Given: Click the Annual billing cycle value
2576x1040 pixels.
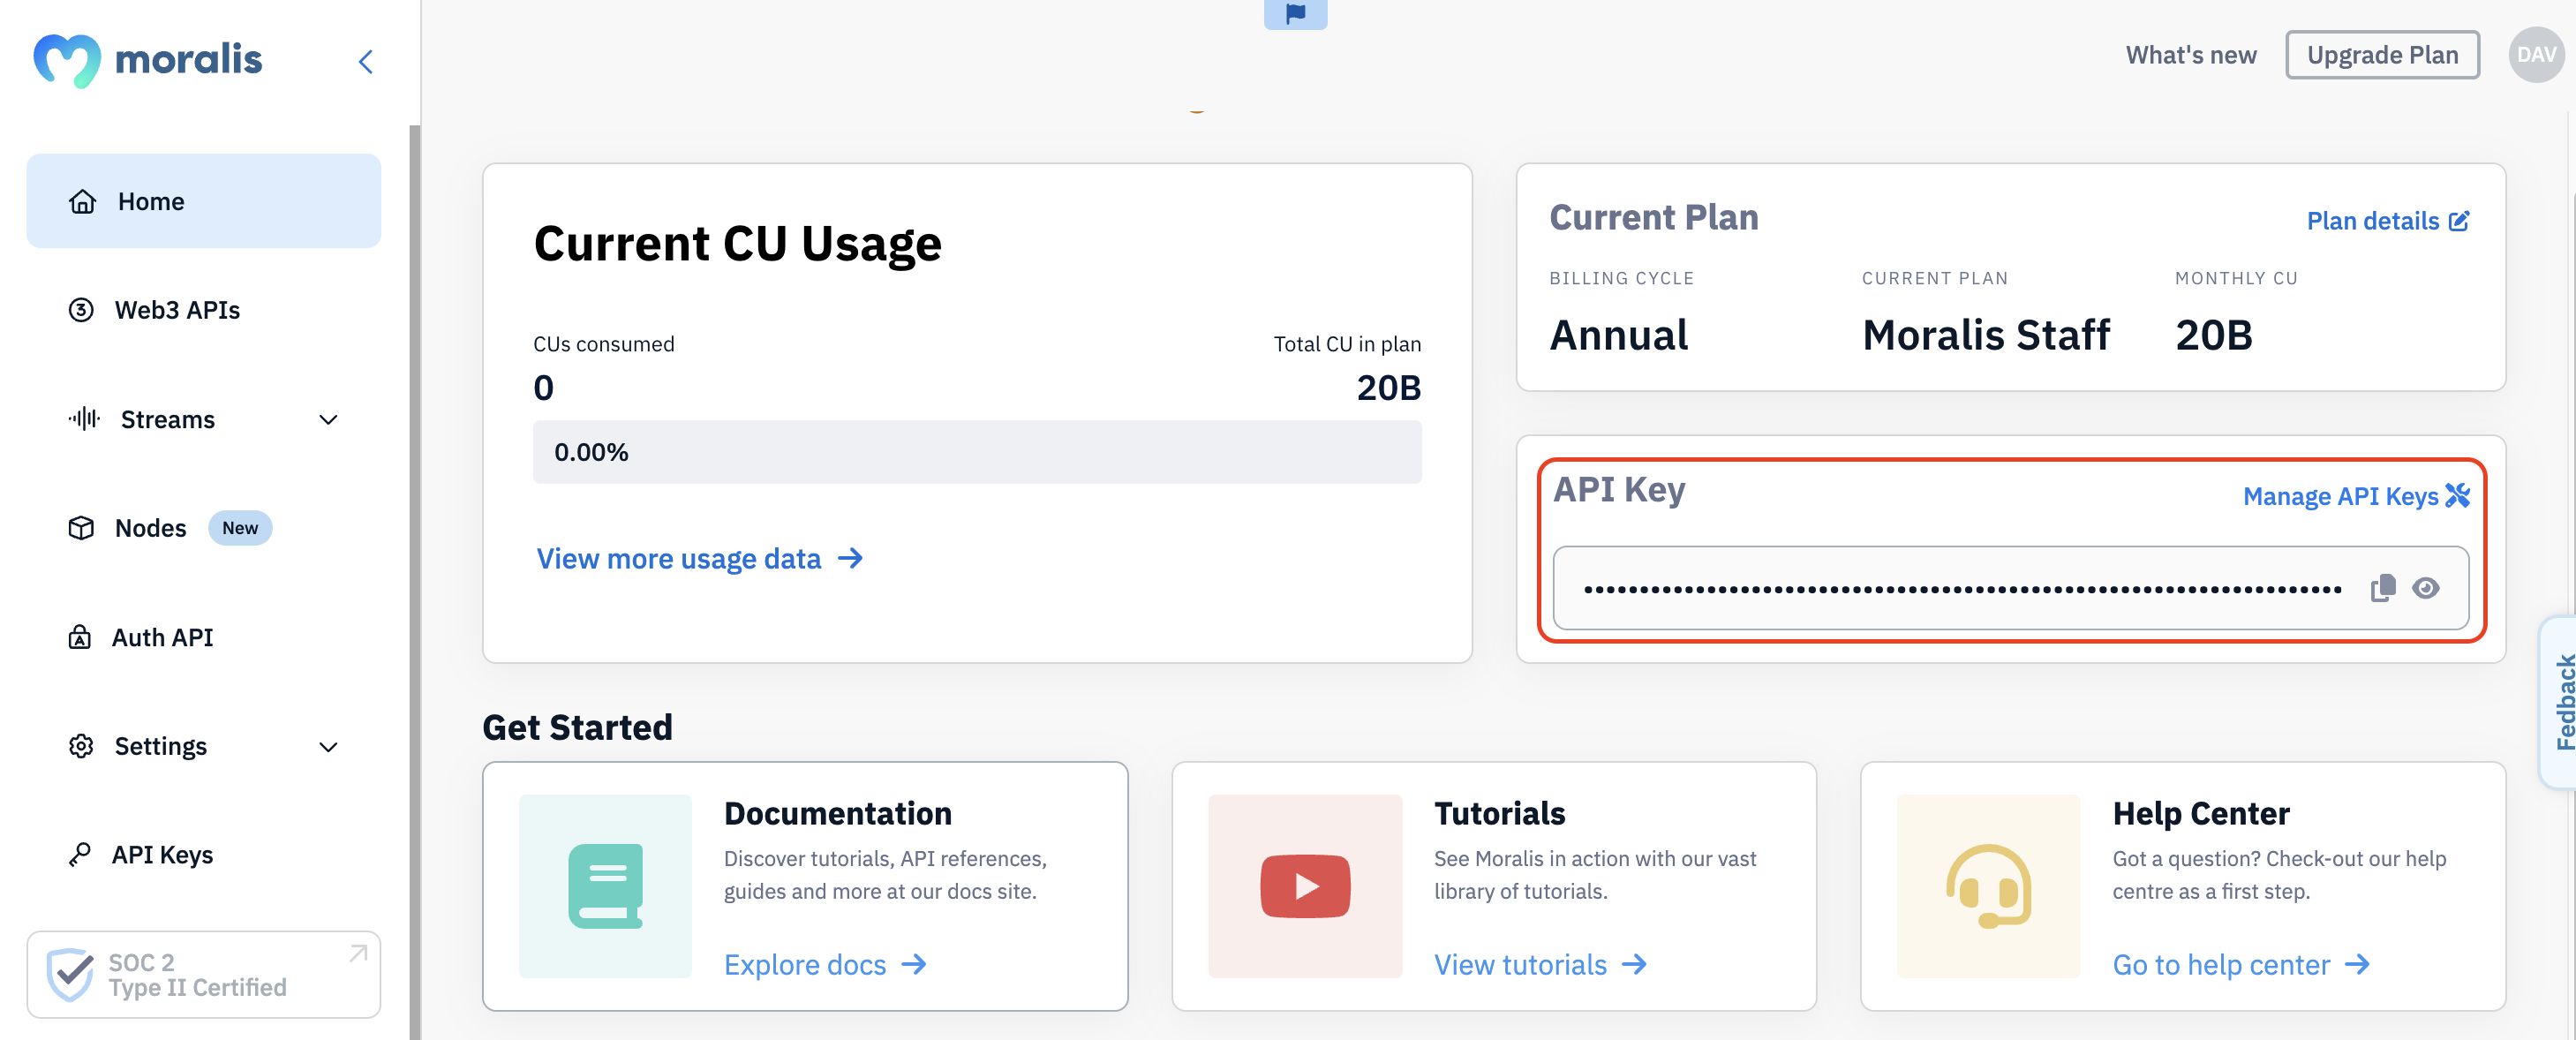Looking at the screenshot, I should point(1619,335).
